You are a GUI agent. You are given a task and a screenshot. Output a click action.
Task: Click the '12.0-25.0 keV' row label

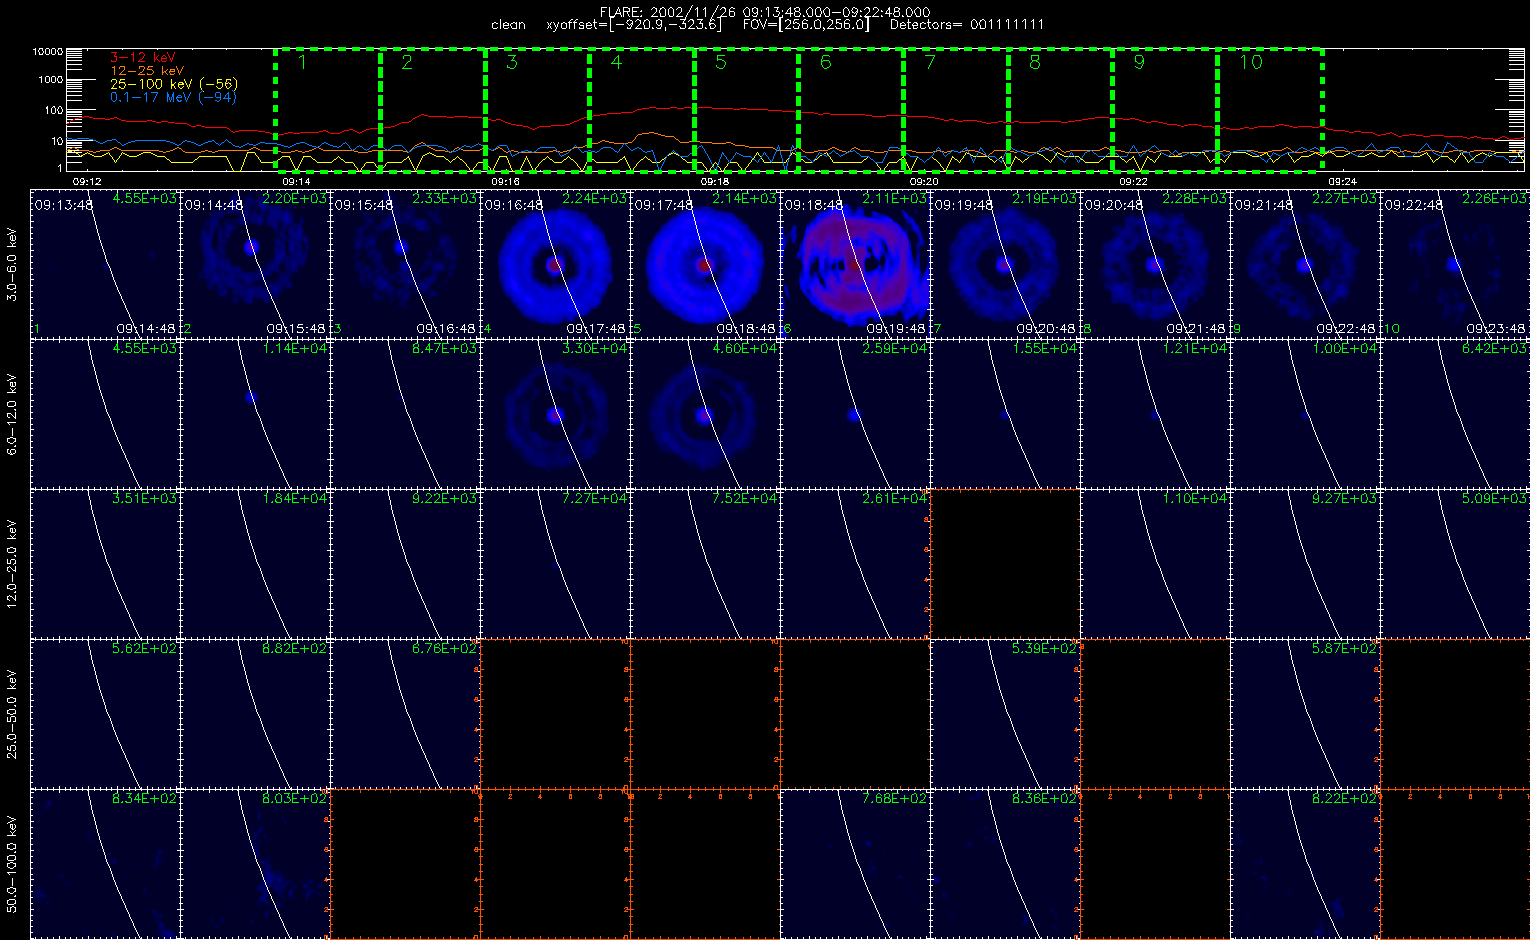12,564
